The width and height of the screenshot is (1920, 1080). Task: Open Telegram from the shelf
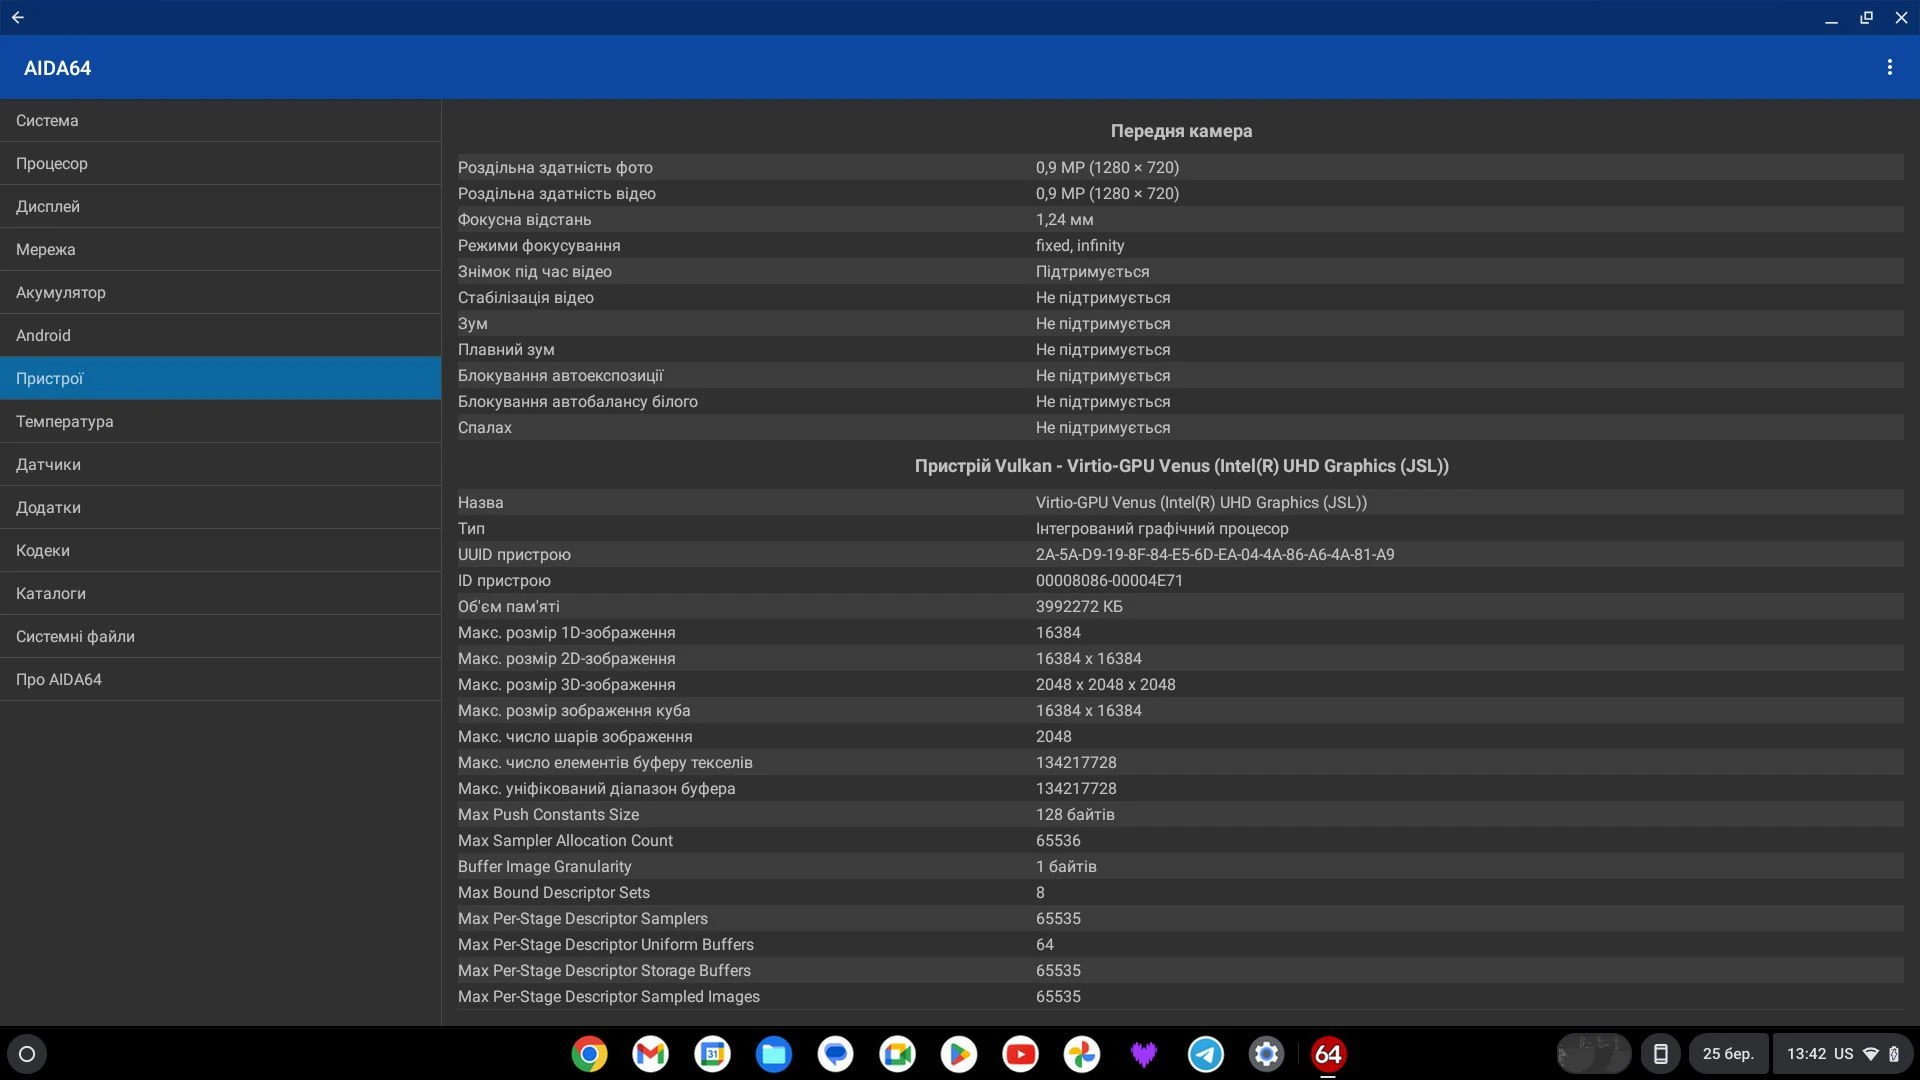point(1206,1054)
